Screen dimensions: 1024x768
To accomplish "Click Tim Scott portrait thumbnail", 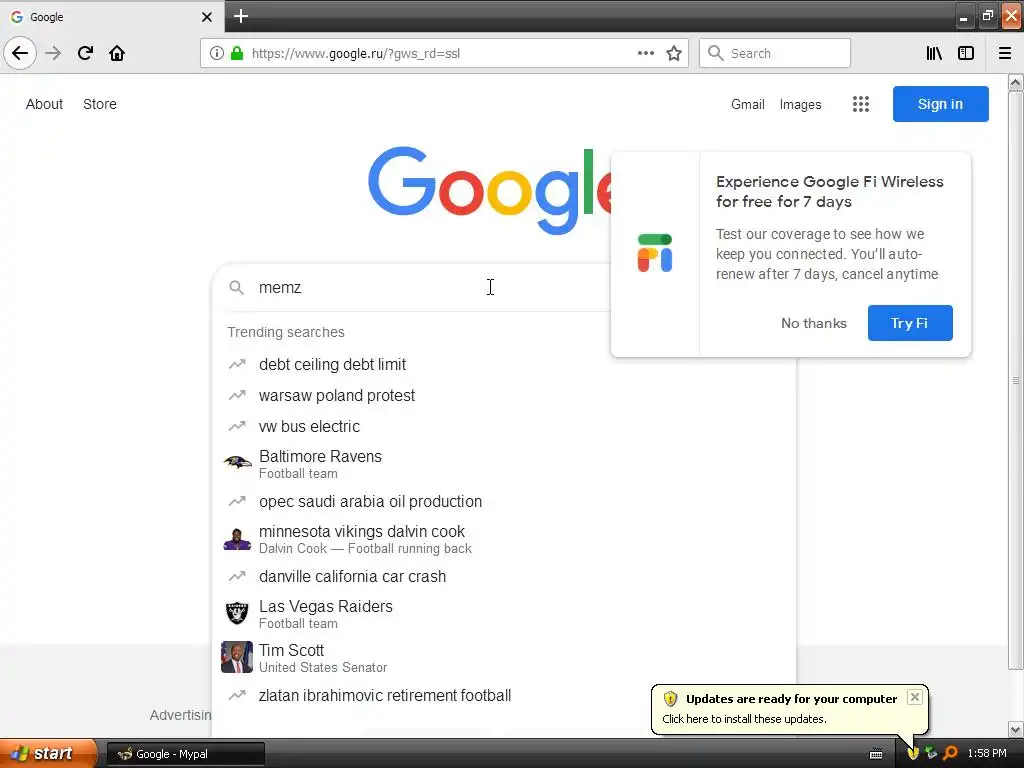I will click(237, 657).
